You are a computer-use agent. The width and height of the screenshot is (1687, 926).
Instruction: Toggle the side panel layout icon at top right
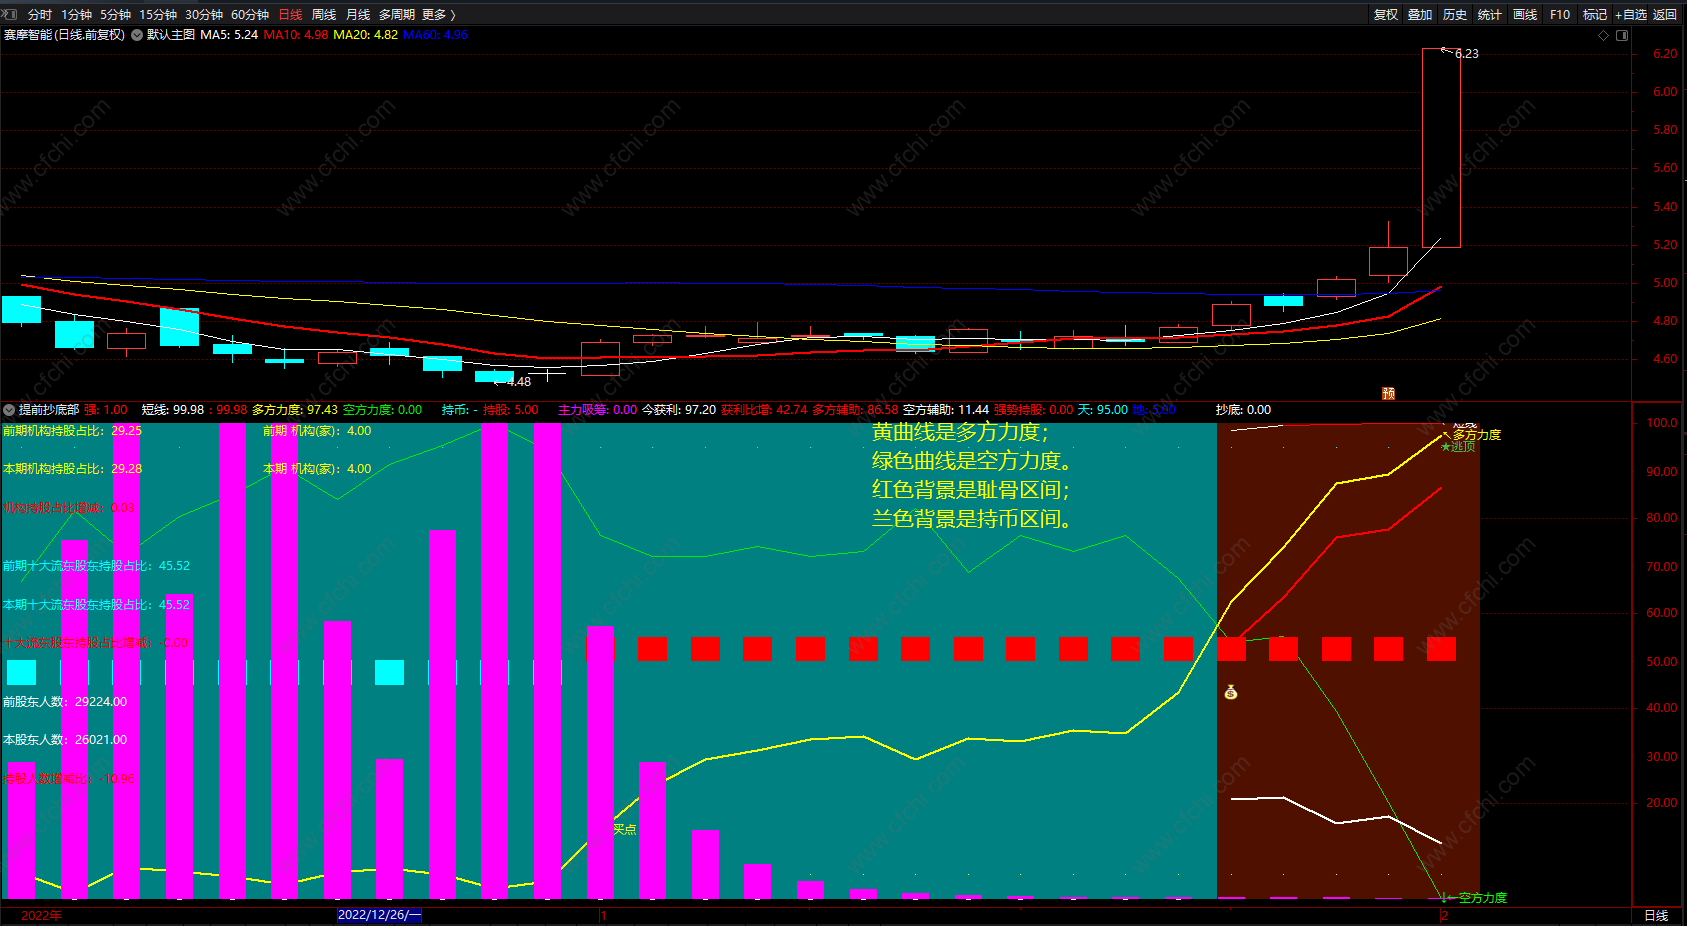click(1622, 35)
